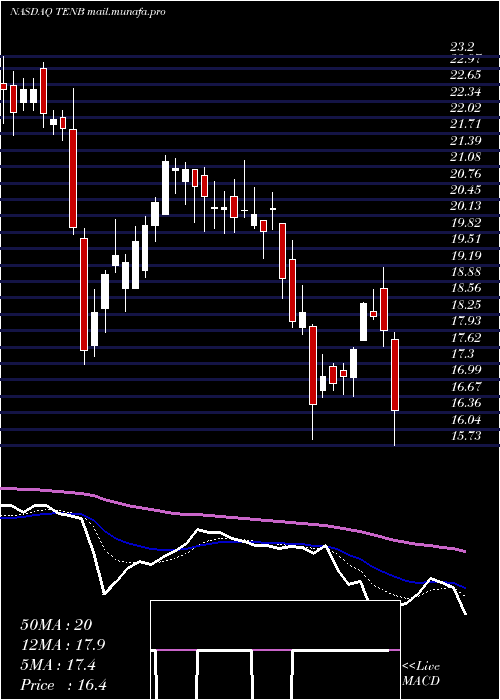Screen dimensions: 500x700
Task: Click the 12MA : 17.9 readout
Action: coord(63,645)
